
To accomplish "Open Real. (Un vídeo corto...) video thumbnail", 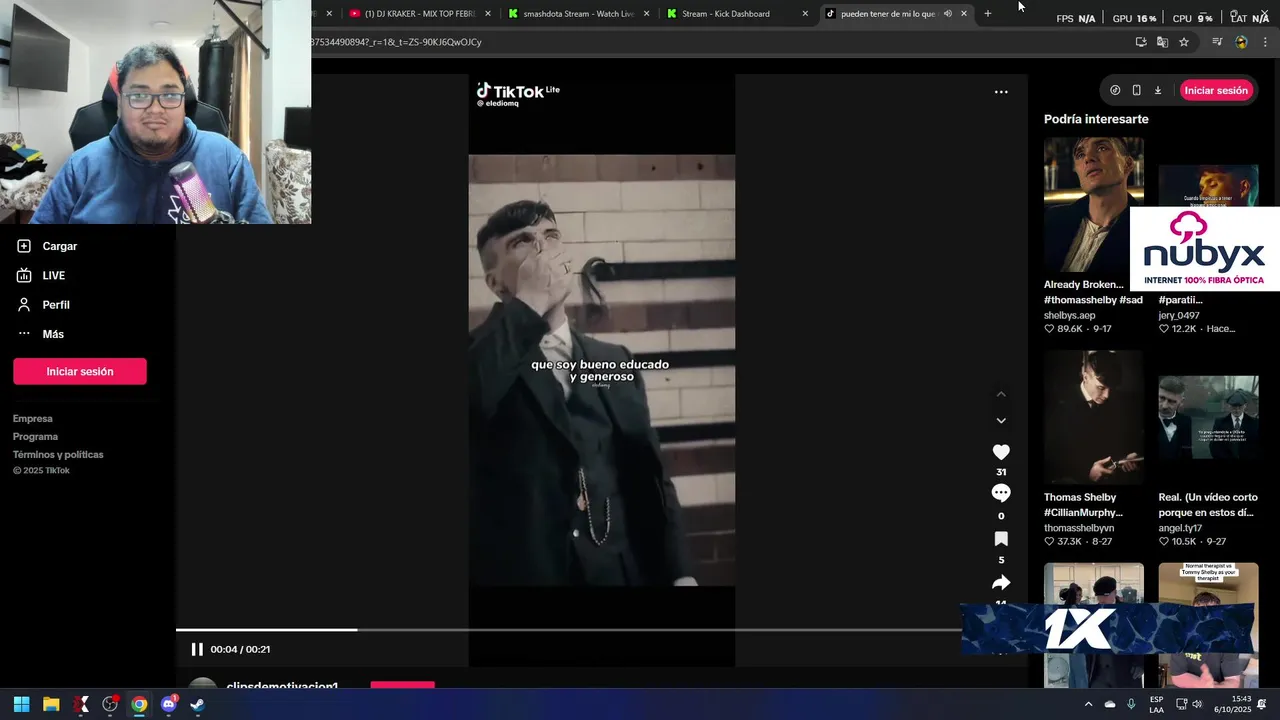I will pos(1208,417).
